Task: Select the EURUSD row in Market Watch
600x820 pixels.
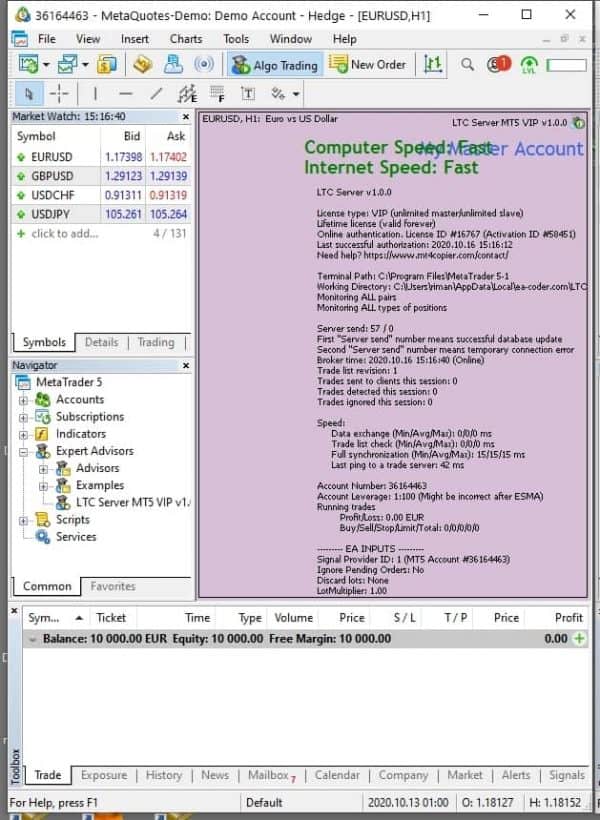Action: click(101, 157)
